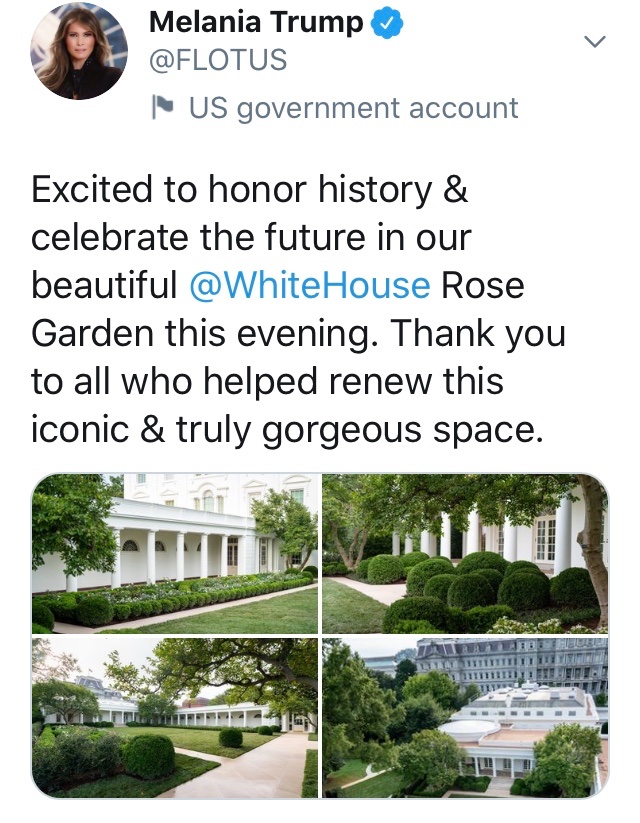Open the top-left colonnade photo
The width and height of the screenshot is (640, 823).
(175, 552)
